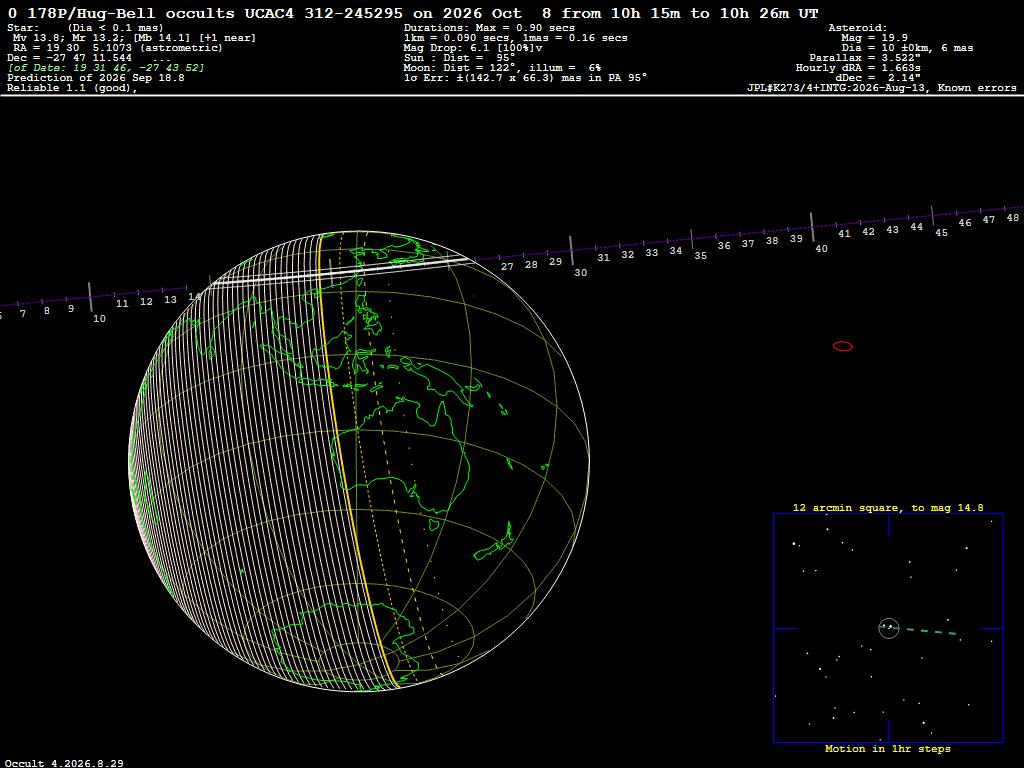Click the minute 10 tick on path line
The image size is (1024, 768).
click(90, 296)
